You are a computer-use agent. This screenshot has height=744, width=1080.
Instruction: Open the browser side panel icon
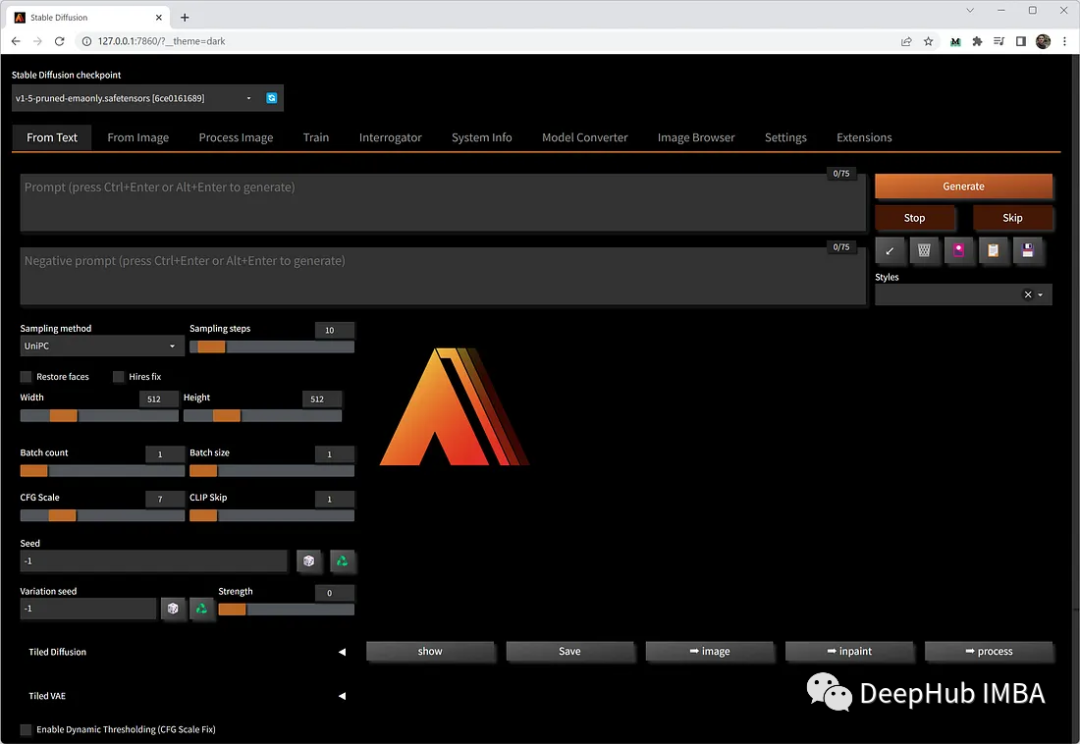click(1021, 41)
